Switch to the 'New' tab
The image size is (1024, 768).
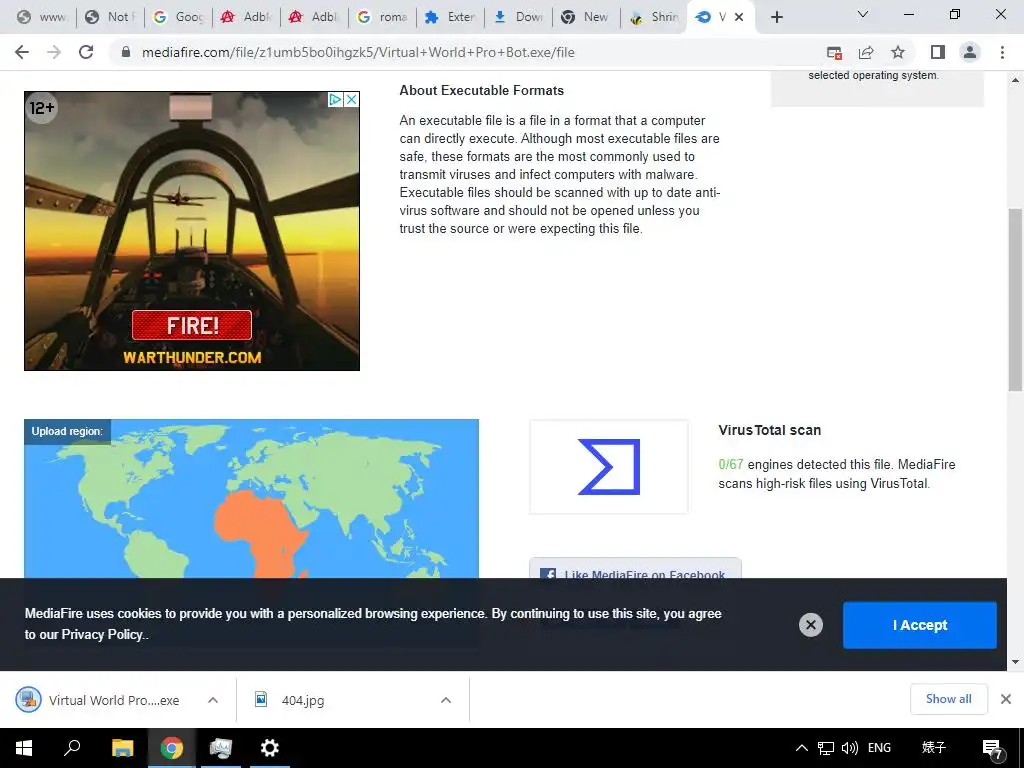586,17
